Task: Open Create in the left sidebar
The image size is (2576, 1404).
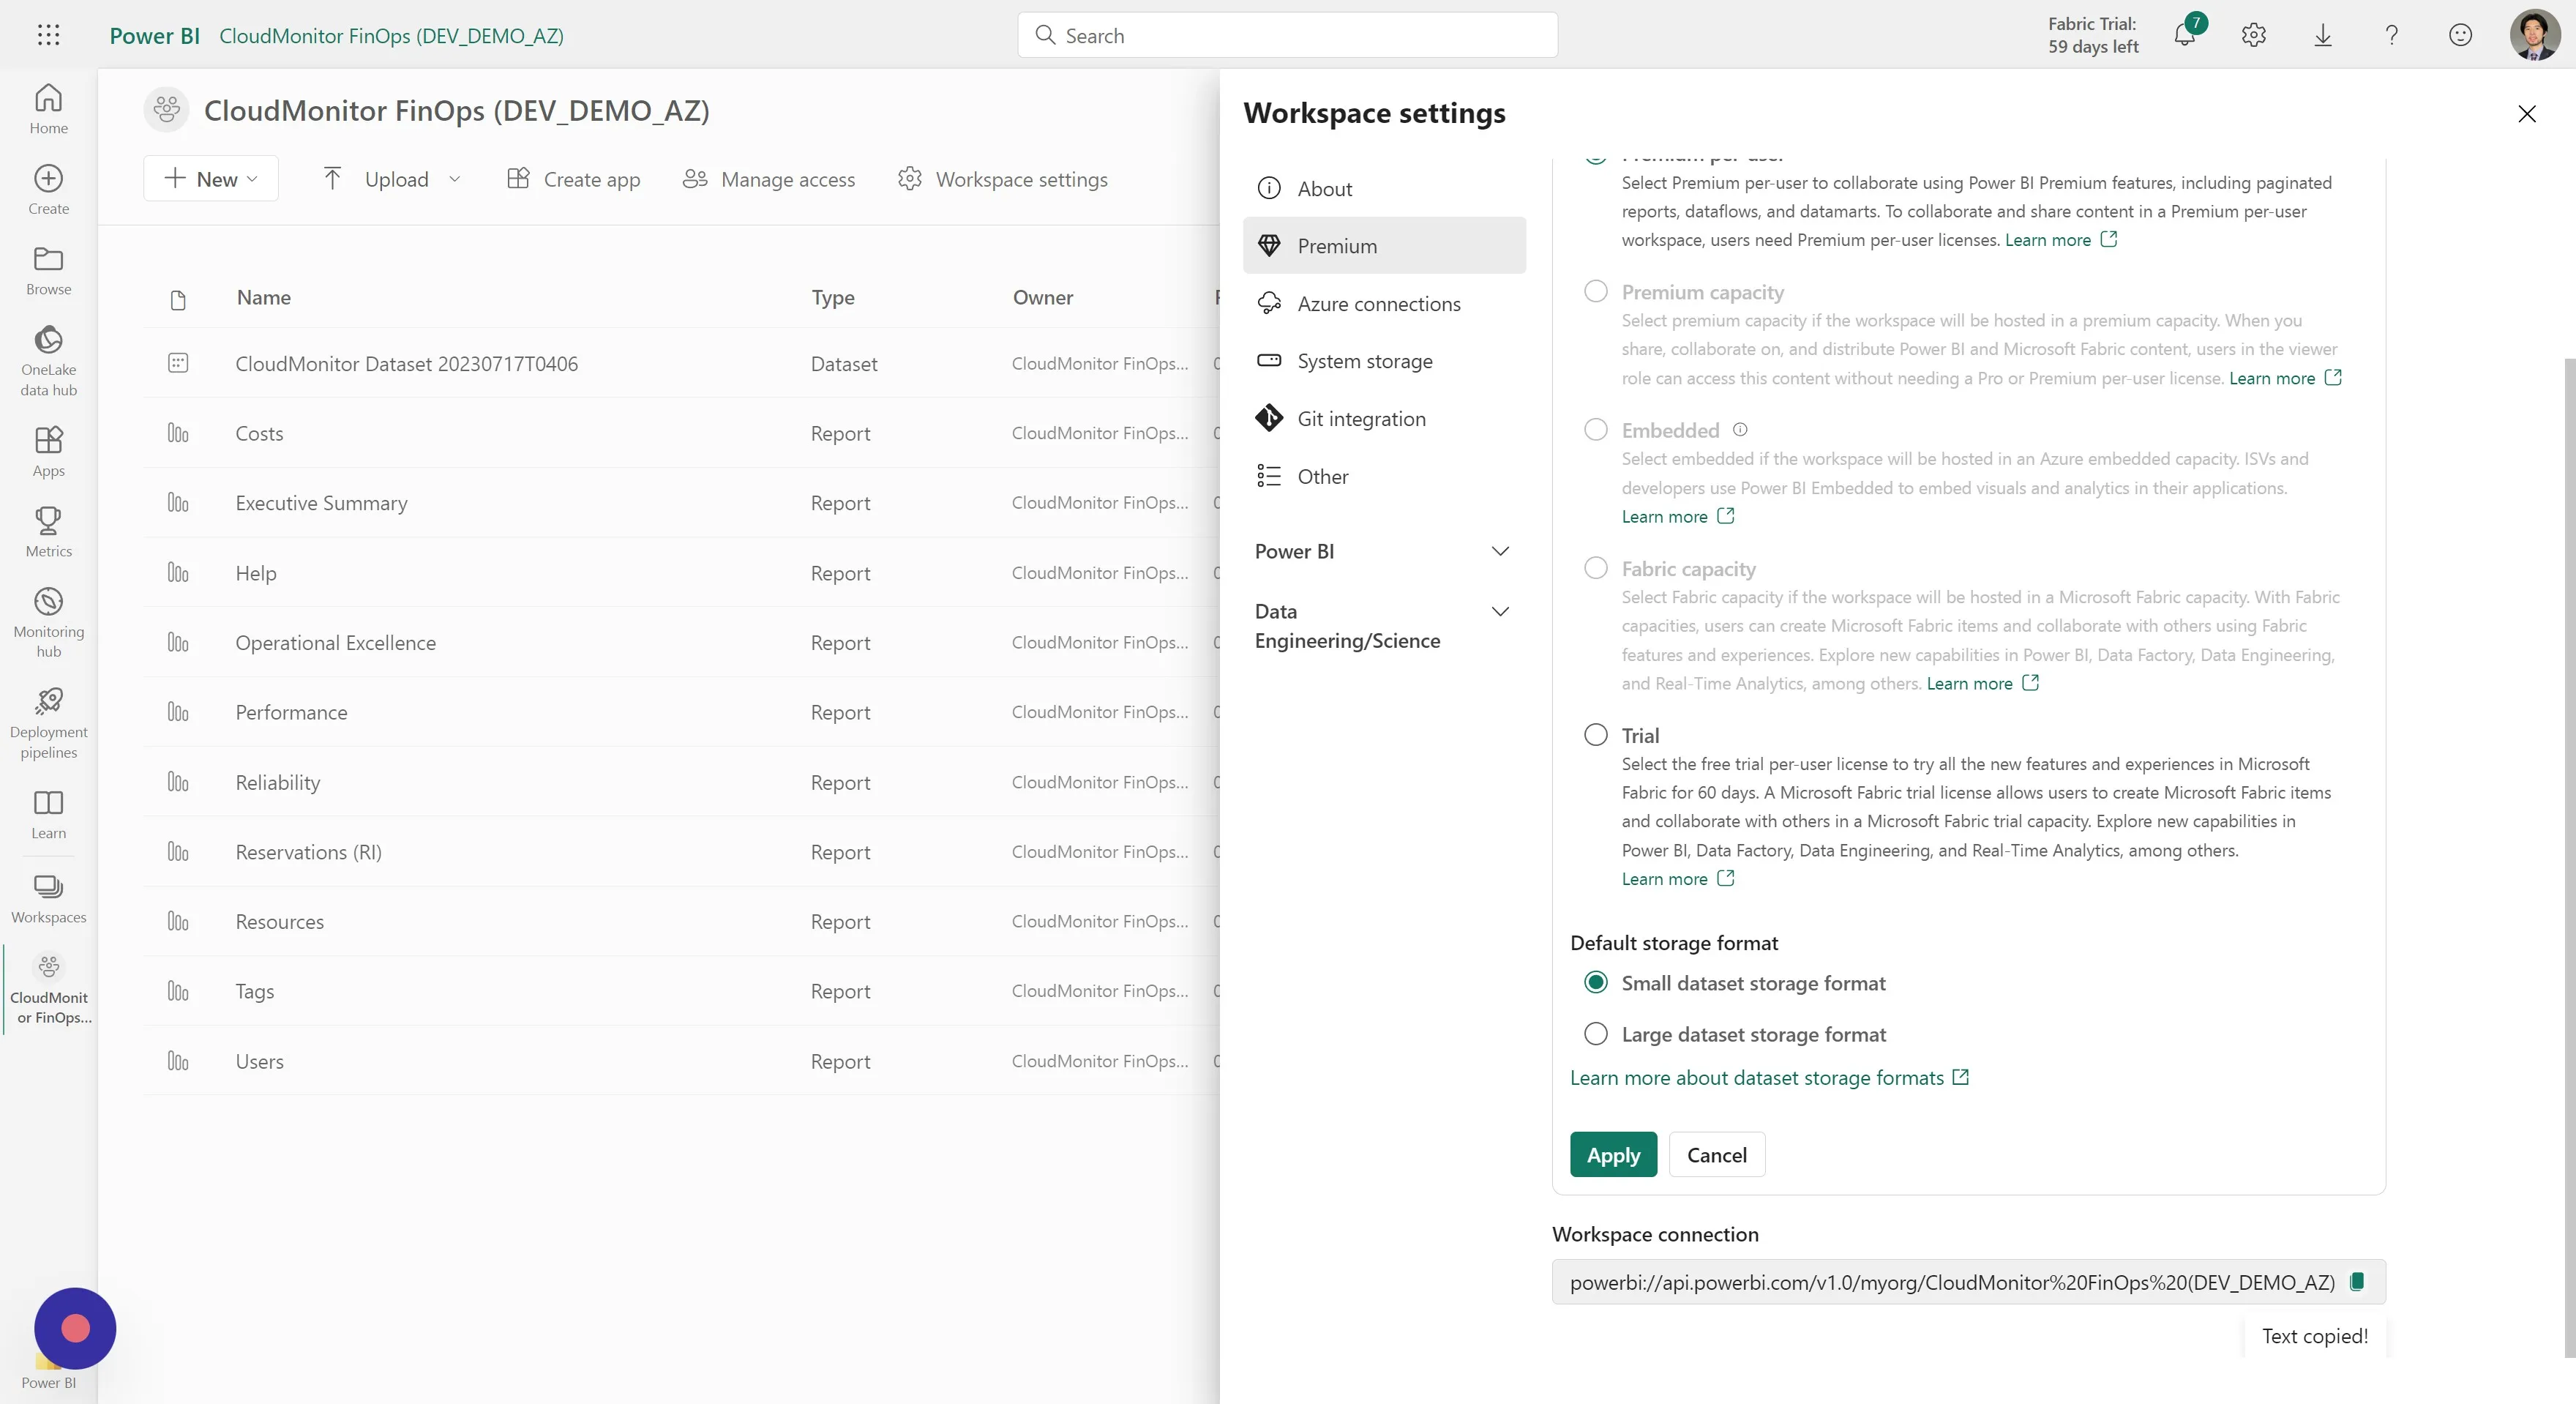Action: pyautogui.click(x=48, y=190)
